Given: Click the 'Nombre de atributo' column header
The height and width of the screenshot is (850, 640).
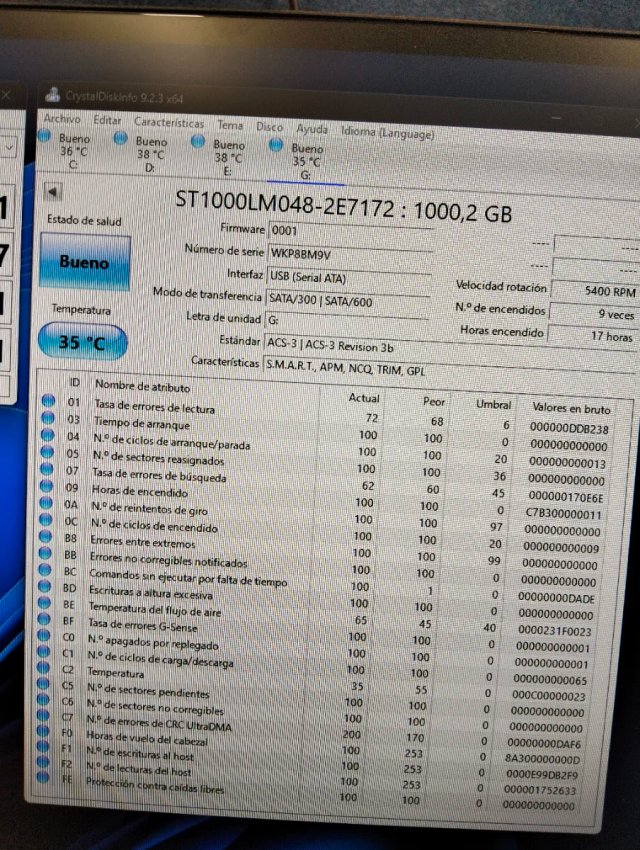Looking at the screenshot, I should click(143, 387).
